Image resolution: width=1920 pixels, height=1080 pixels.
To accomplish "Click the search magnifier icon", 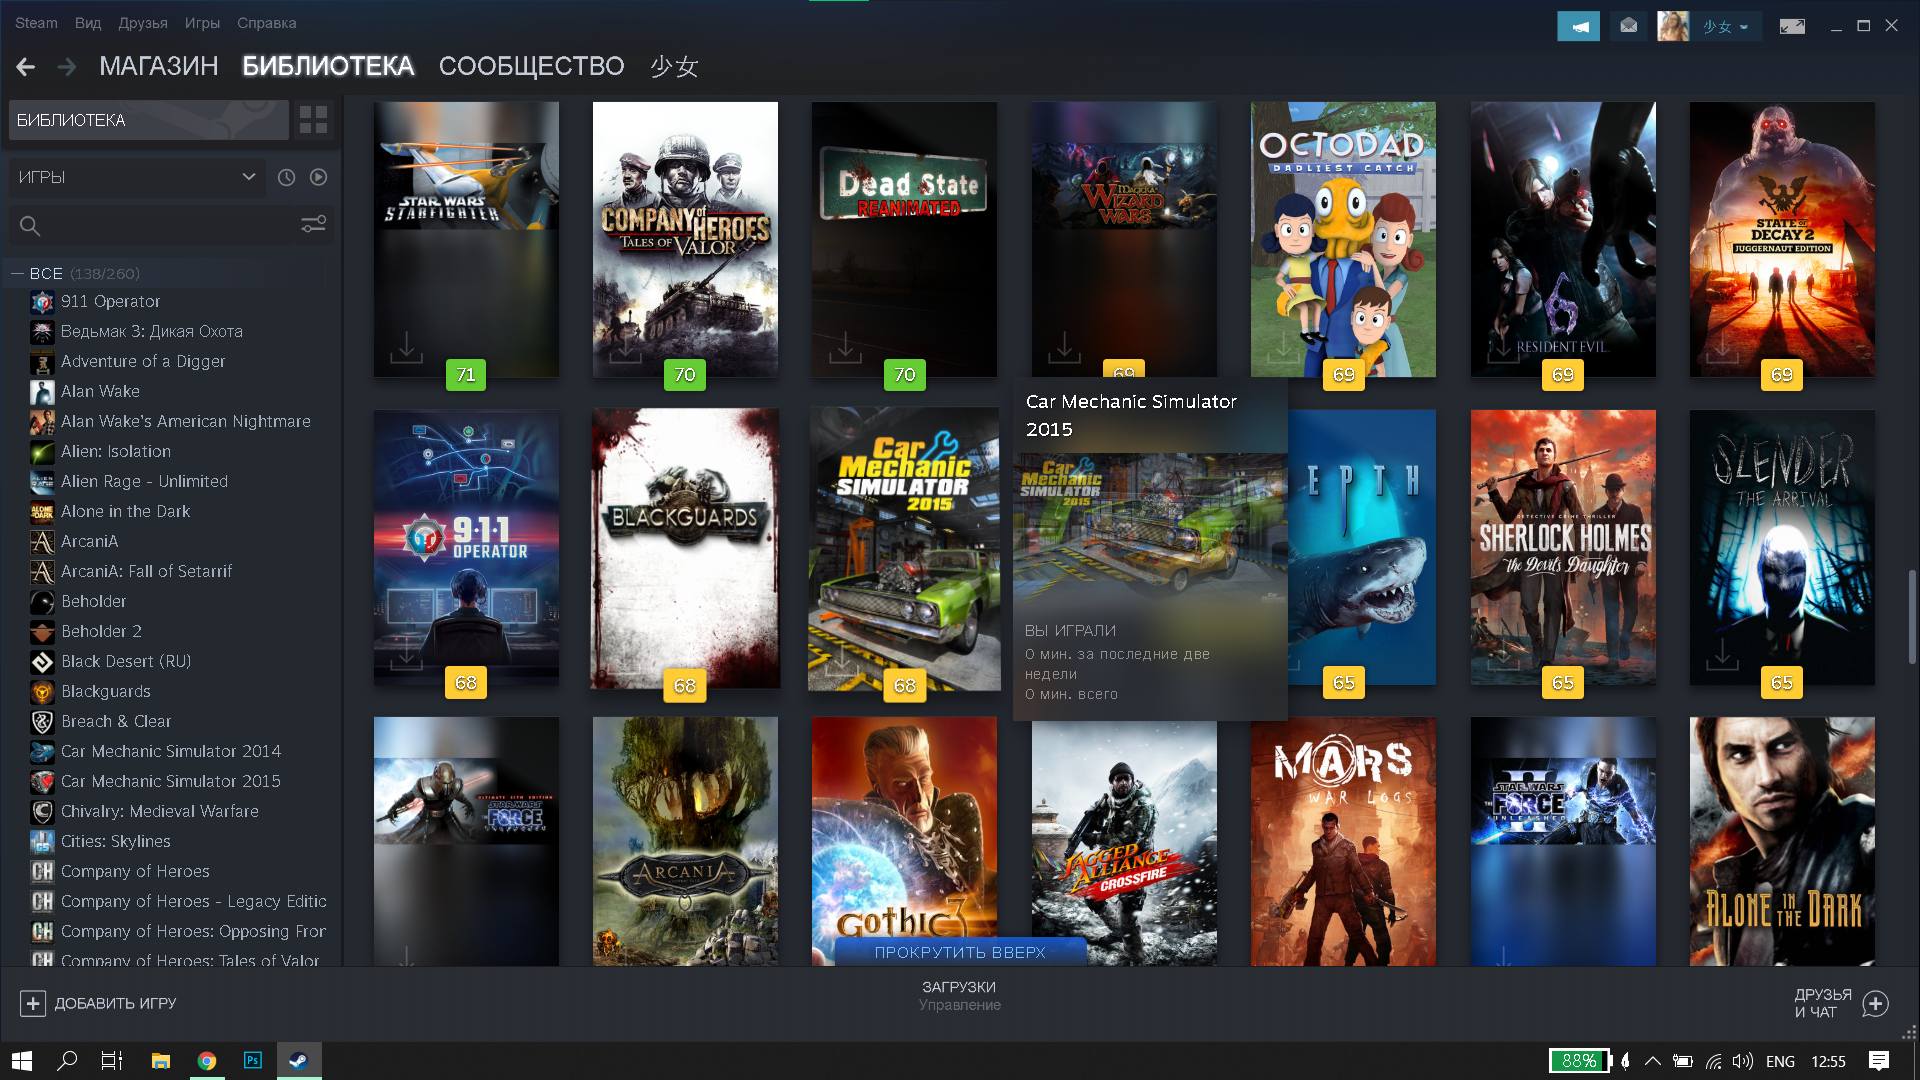I will pos(30,226).
